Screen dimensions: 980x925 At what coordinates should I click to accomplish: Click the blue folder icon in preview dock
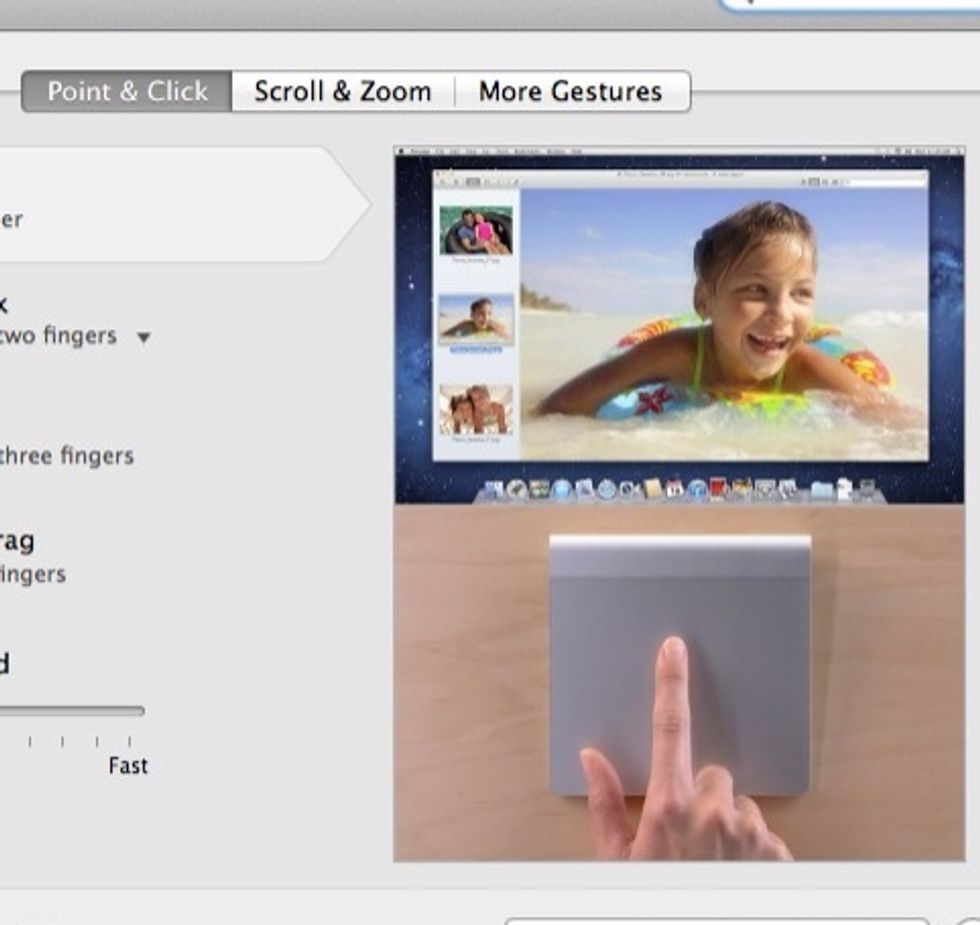[822, 490]
